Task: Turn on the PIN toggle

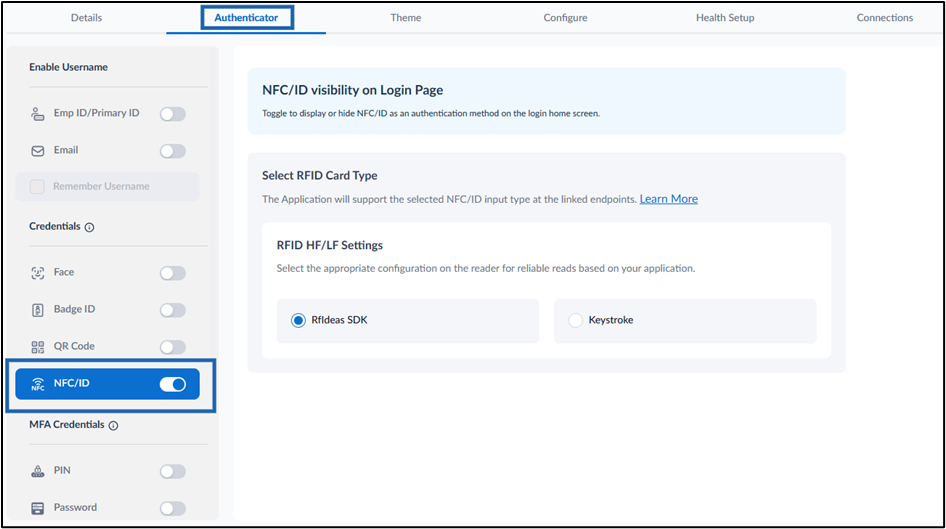Action: (173, 471)
